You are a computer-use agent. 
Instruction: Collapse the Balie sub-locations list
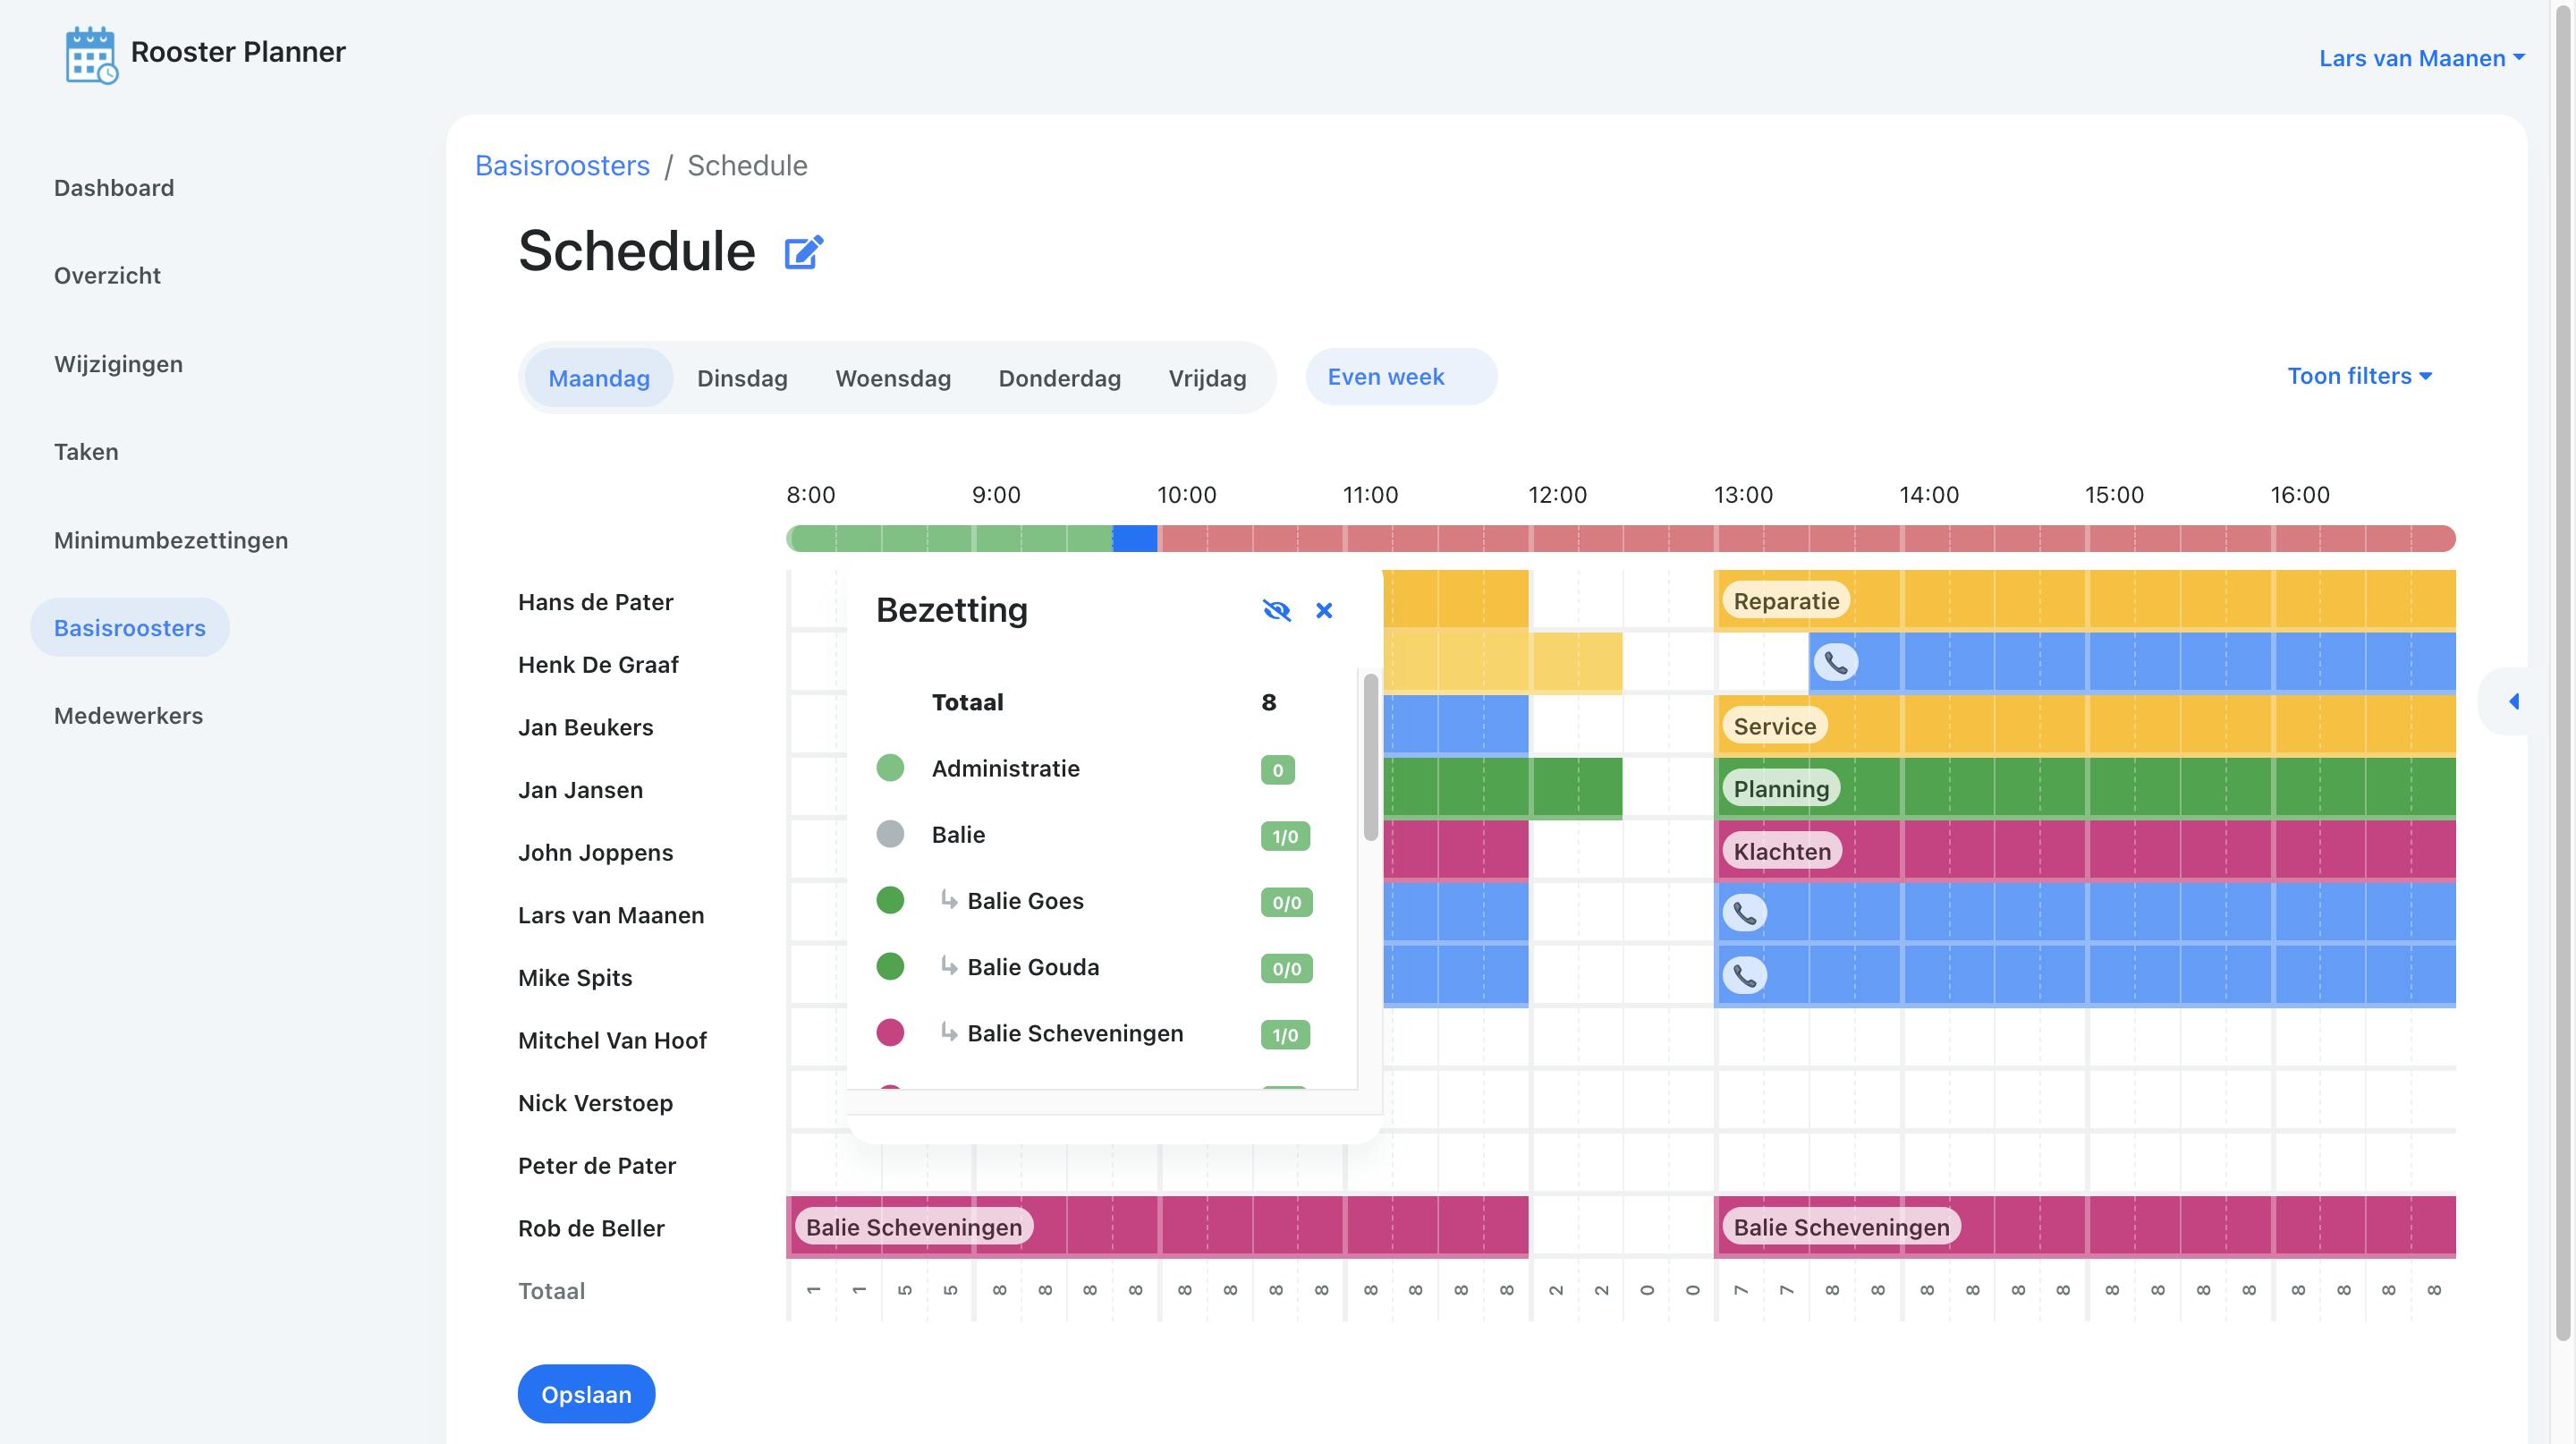(x=957, y=834)
